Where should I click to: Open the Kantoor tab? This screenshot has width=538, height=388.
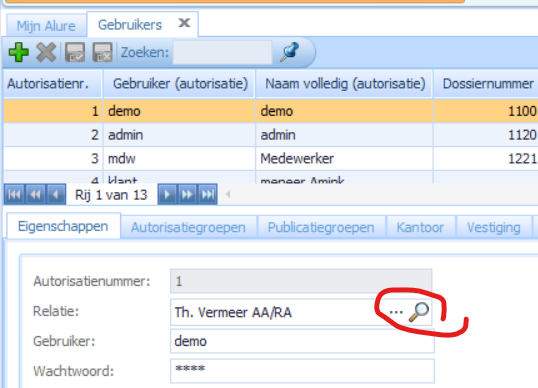click(x=420, y=227)
